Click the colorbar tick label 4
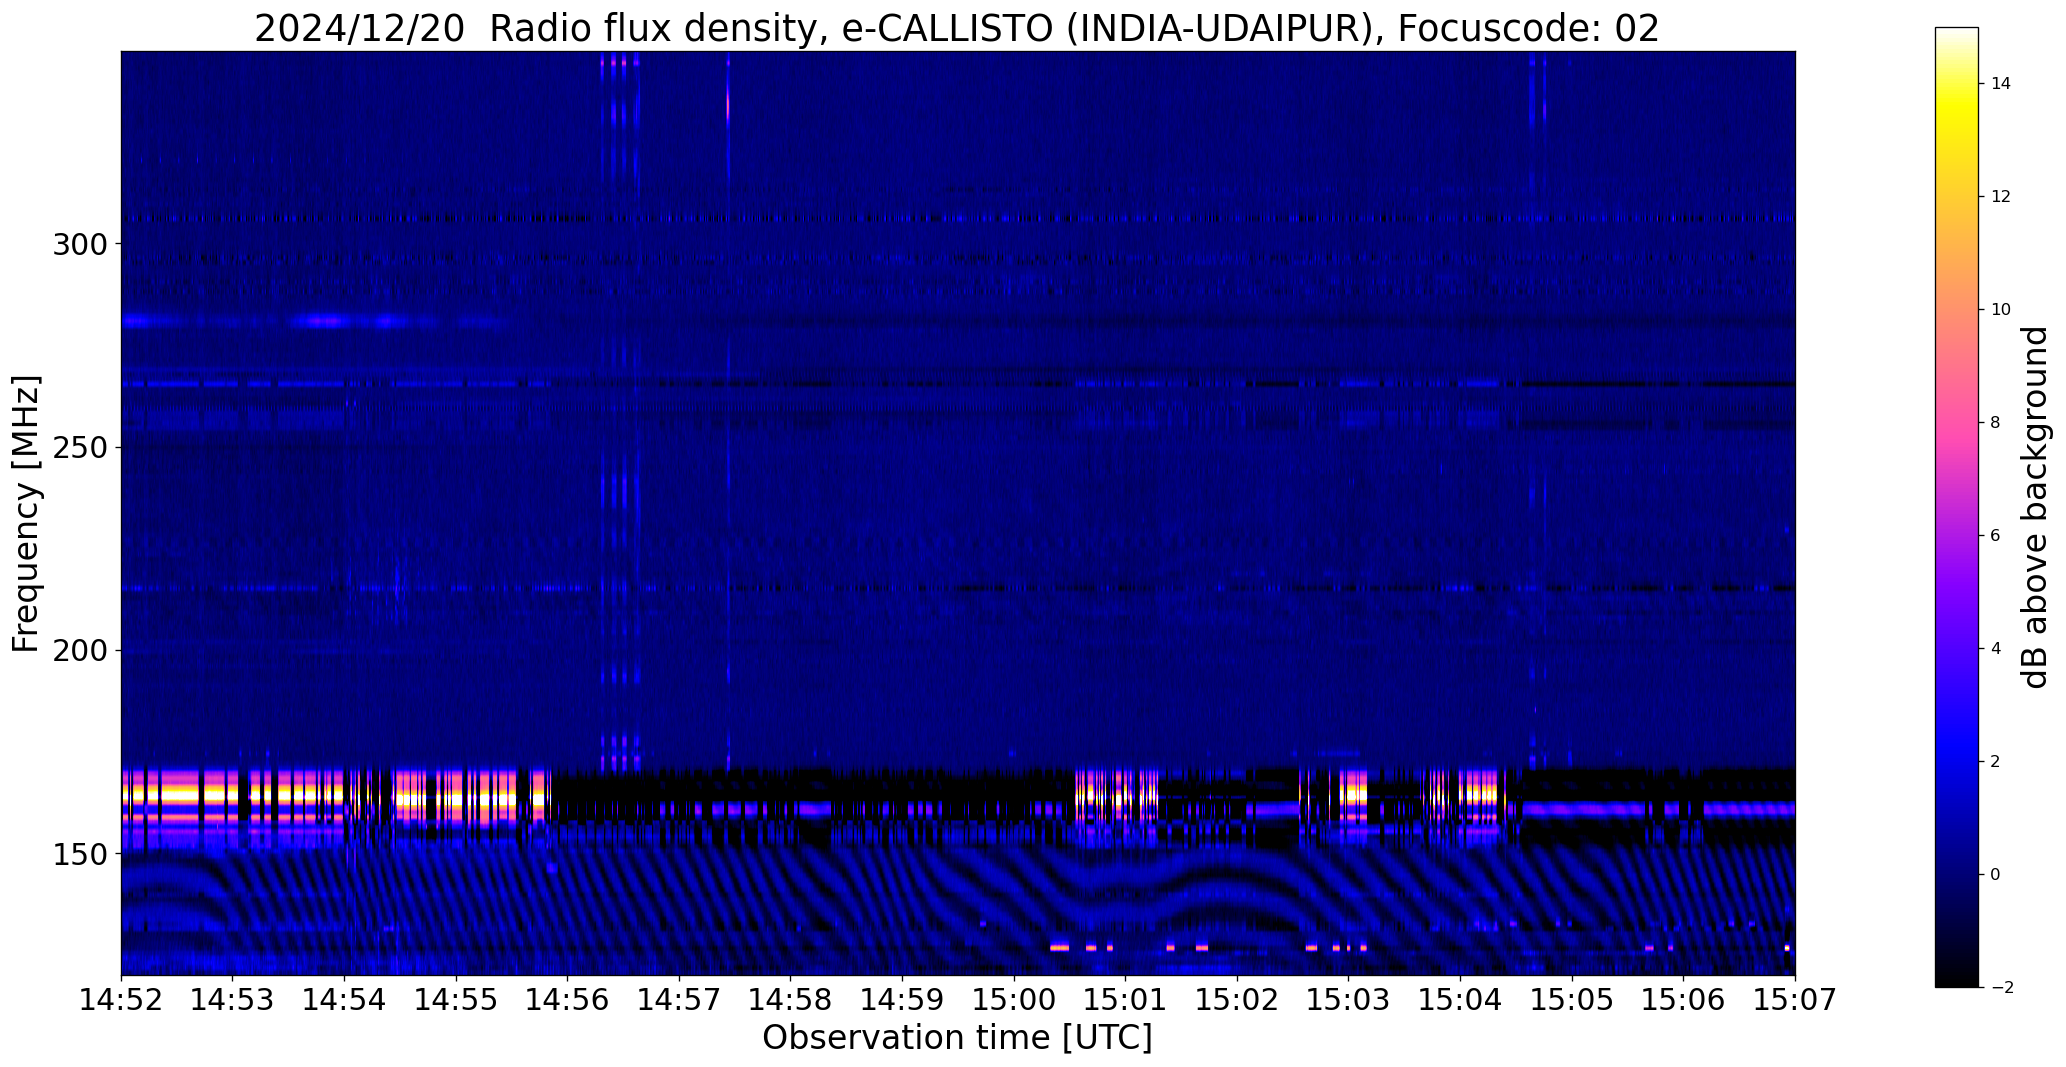Viewport: 2066px width, 1067px height. coord(1996,648)
